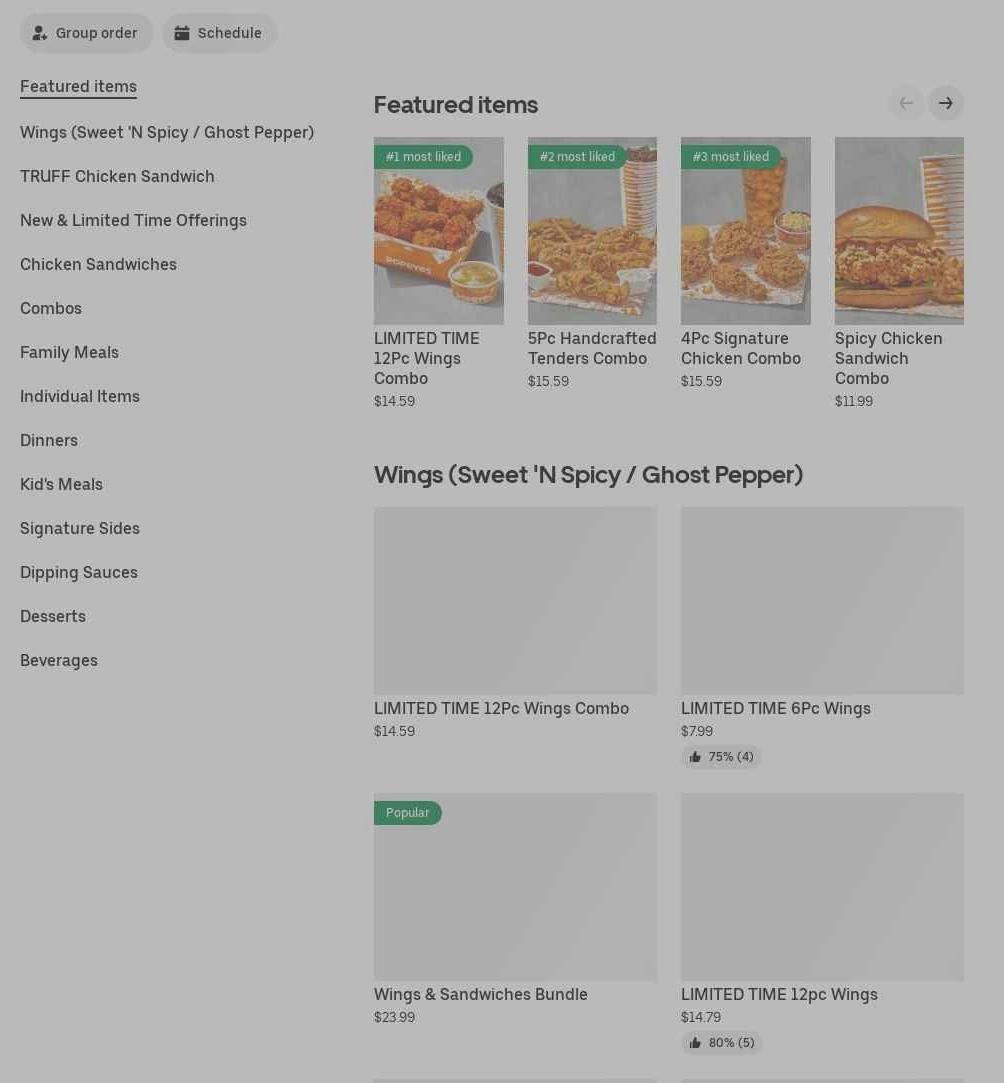Screen dimensions: 1004x1083
Task: Navigate to Dipping Sauces section
Action: (79, 572)
